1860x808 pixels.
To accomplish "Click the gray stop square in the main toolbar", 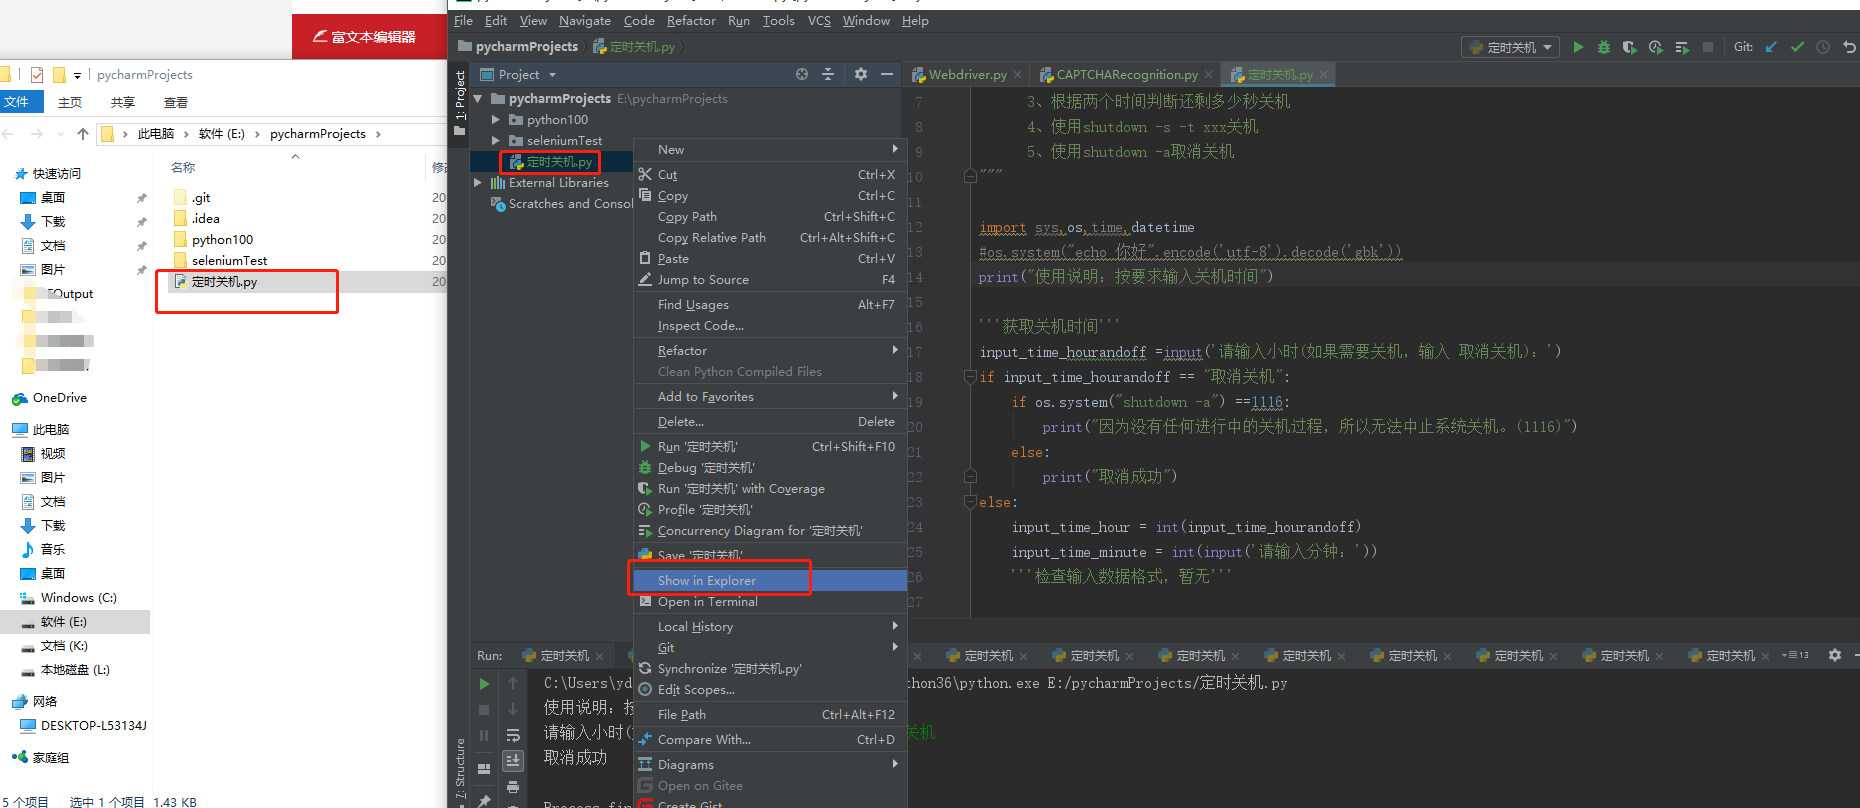I will [x=1708, y=47].
